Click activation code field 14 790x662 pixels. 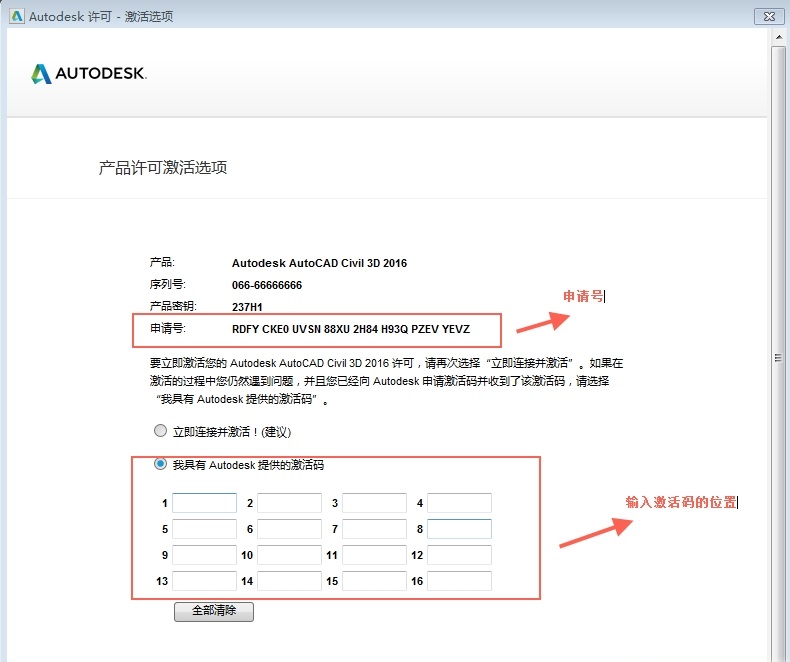289,581
